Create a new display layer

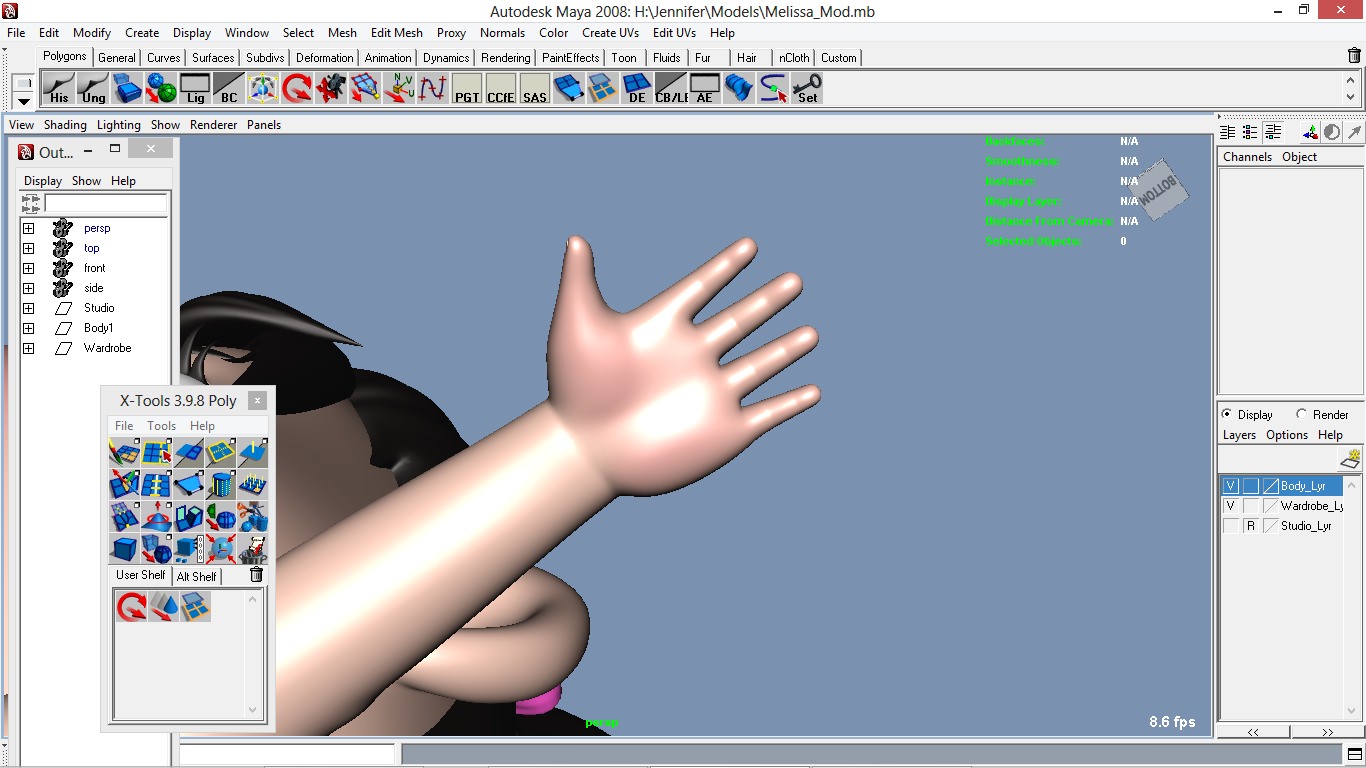[1350, 458]
